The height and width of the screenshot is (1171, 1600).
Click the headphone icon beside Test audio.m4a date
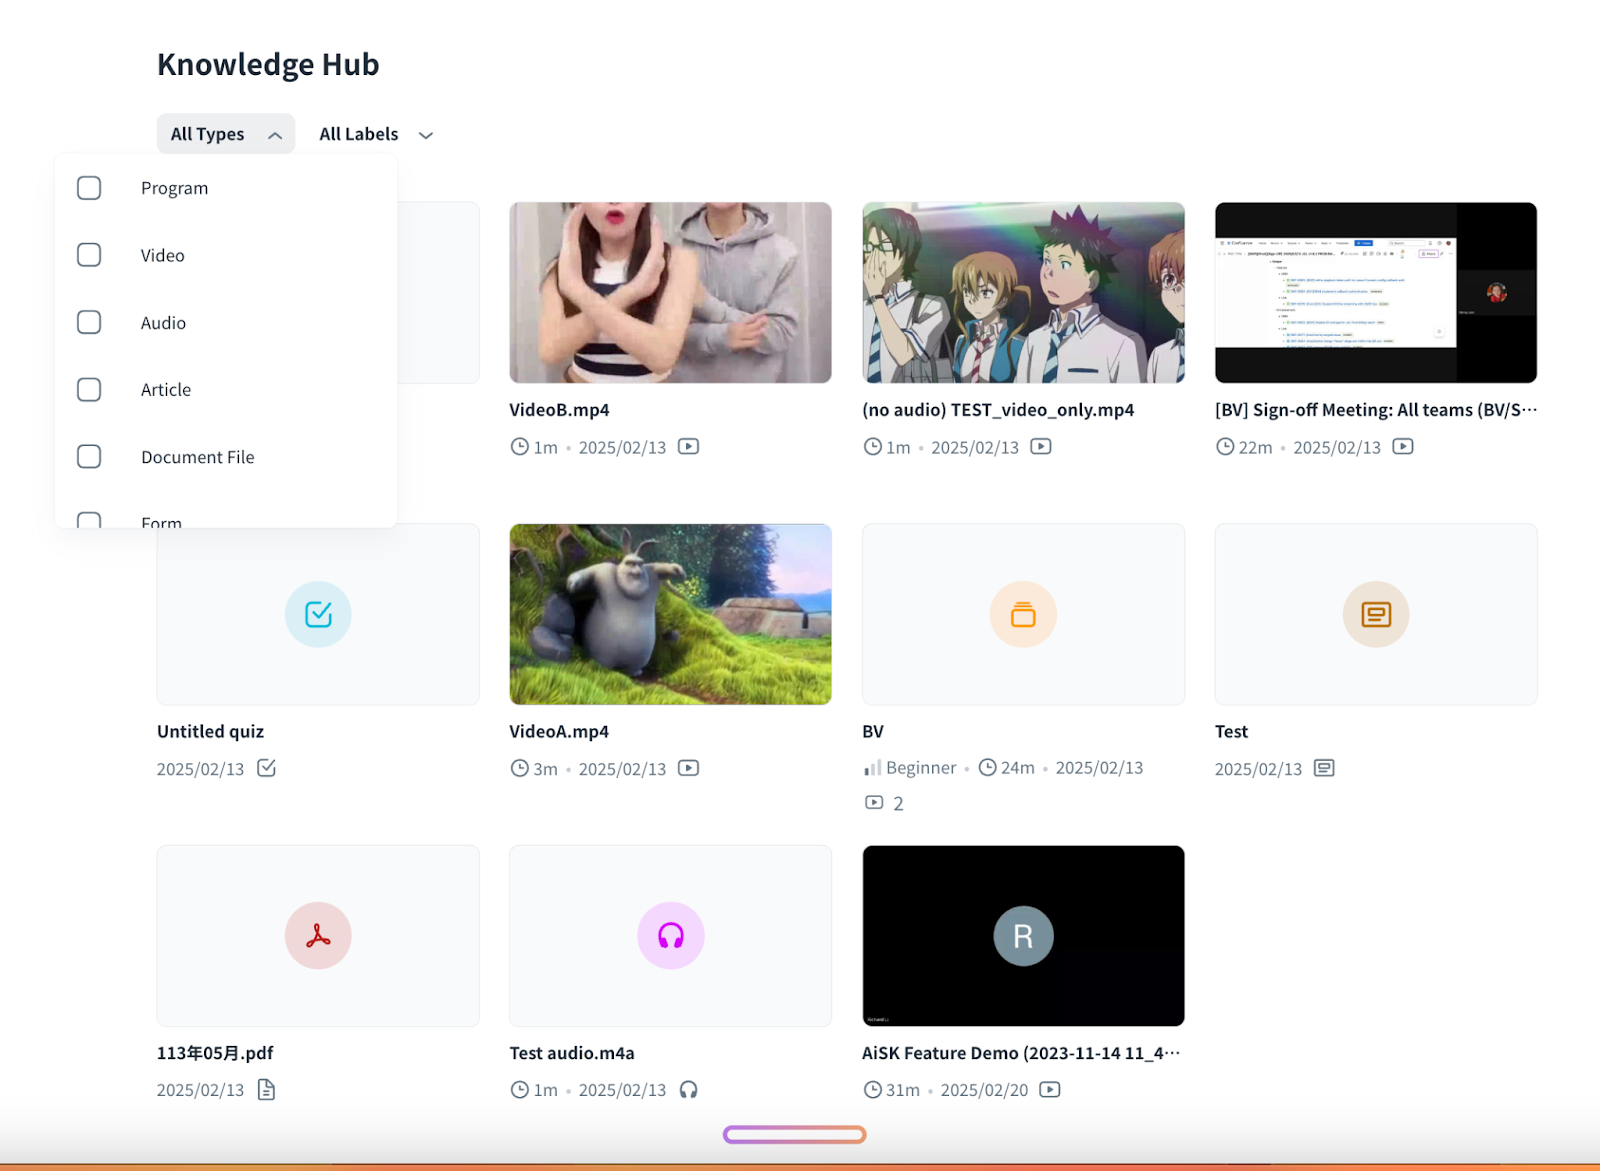point(688,1090)
